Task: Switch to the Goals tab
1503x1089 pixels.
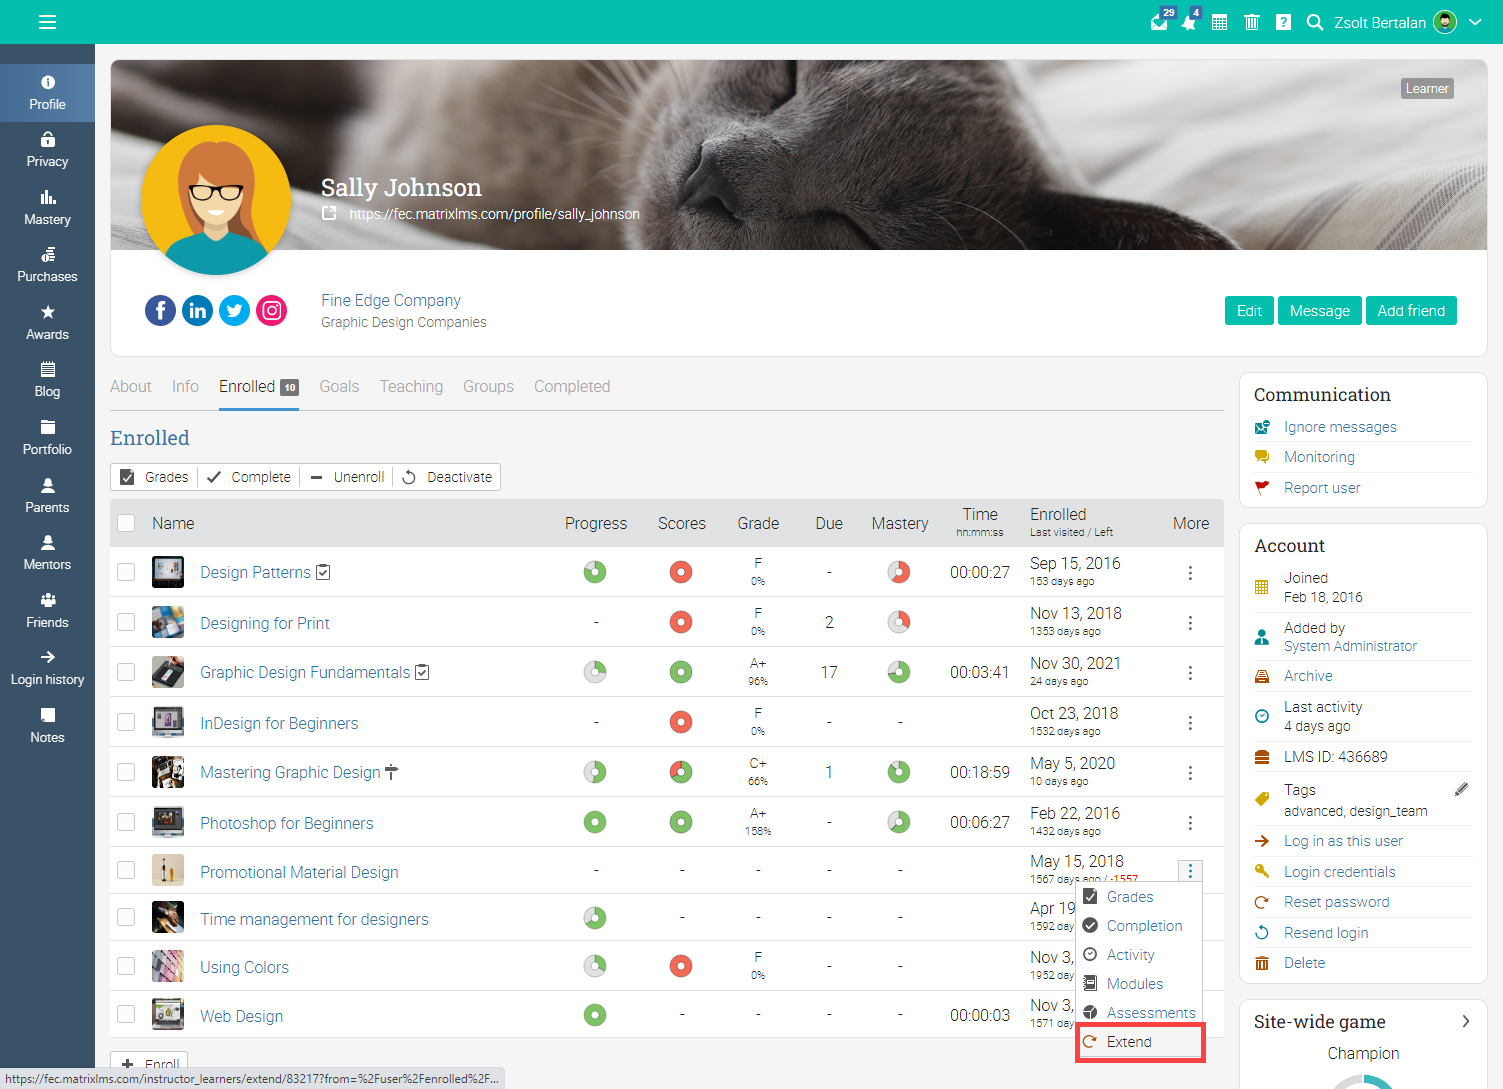Action: (339, 386)
